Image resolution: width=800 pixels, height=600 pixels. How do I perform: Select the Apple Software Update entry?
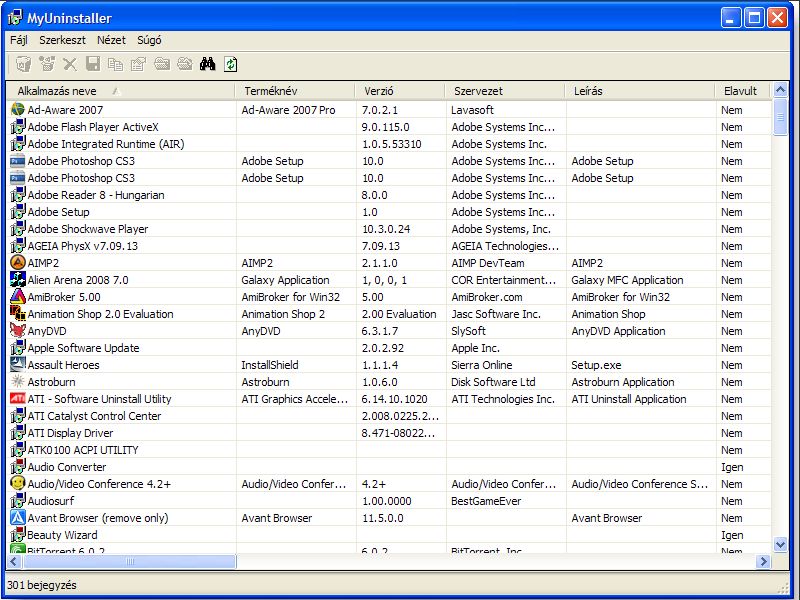tap(83, 348)
